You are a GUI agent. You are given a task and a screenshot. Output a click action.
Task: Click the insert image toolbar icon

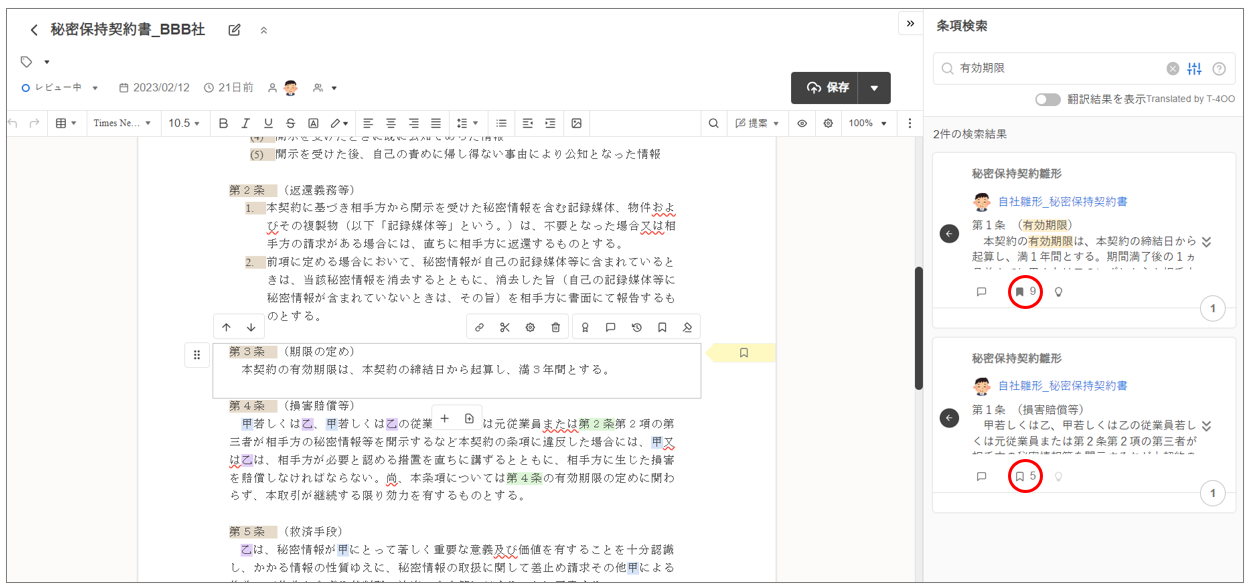coord(576,123)
